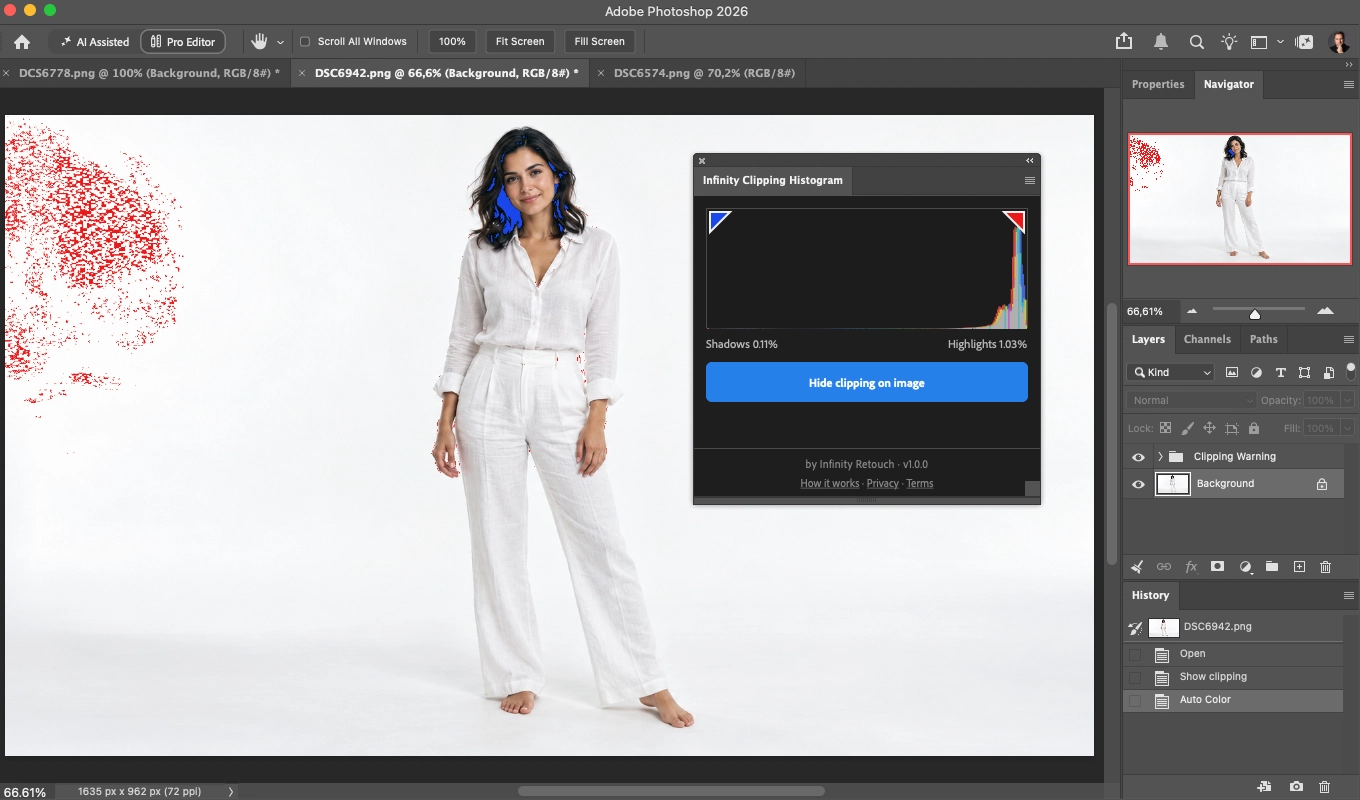Delete current state in History panel
Viewport: 1360px width, 800px height.
(1325, 787)
